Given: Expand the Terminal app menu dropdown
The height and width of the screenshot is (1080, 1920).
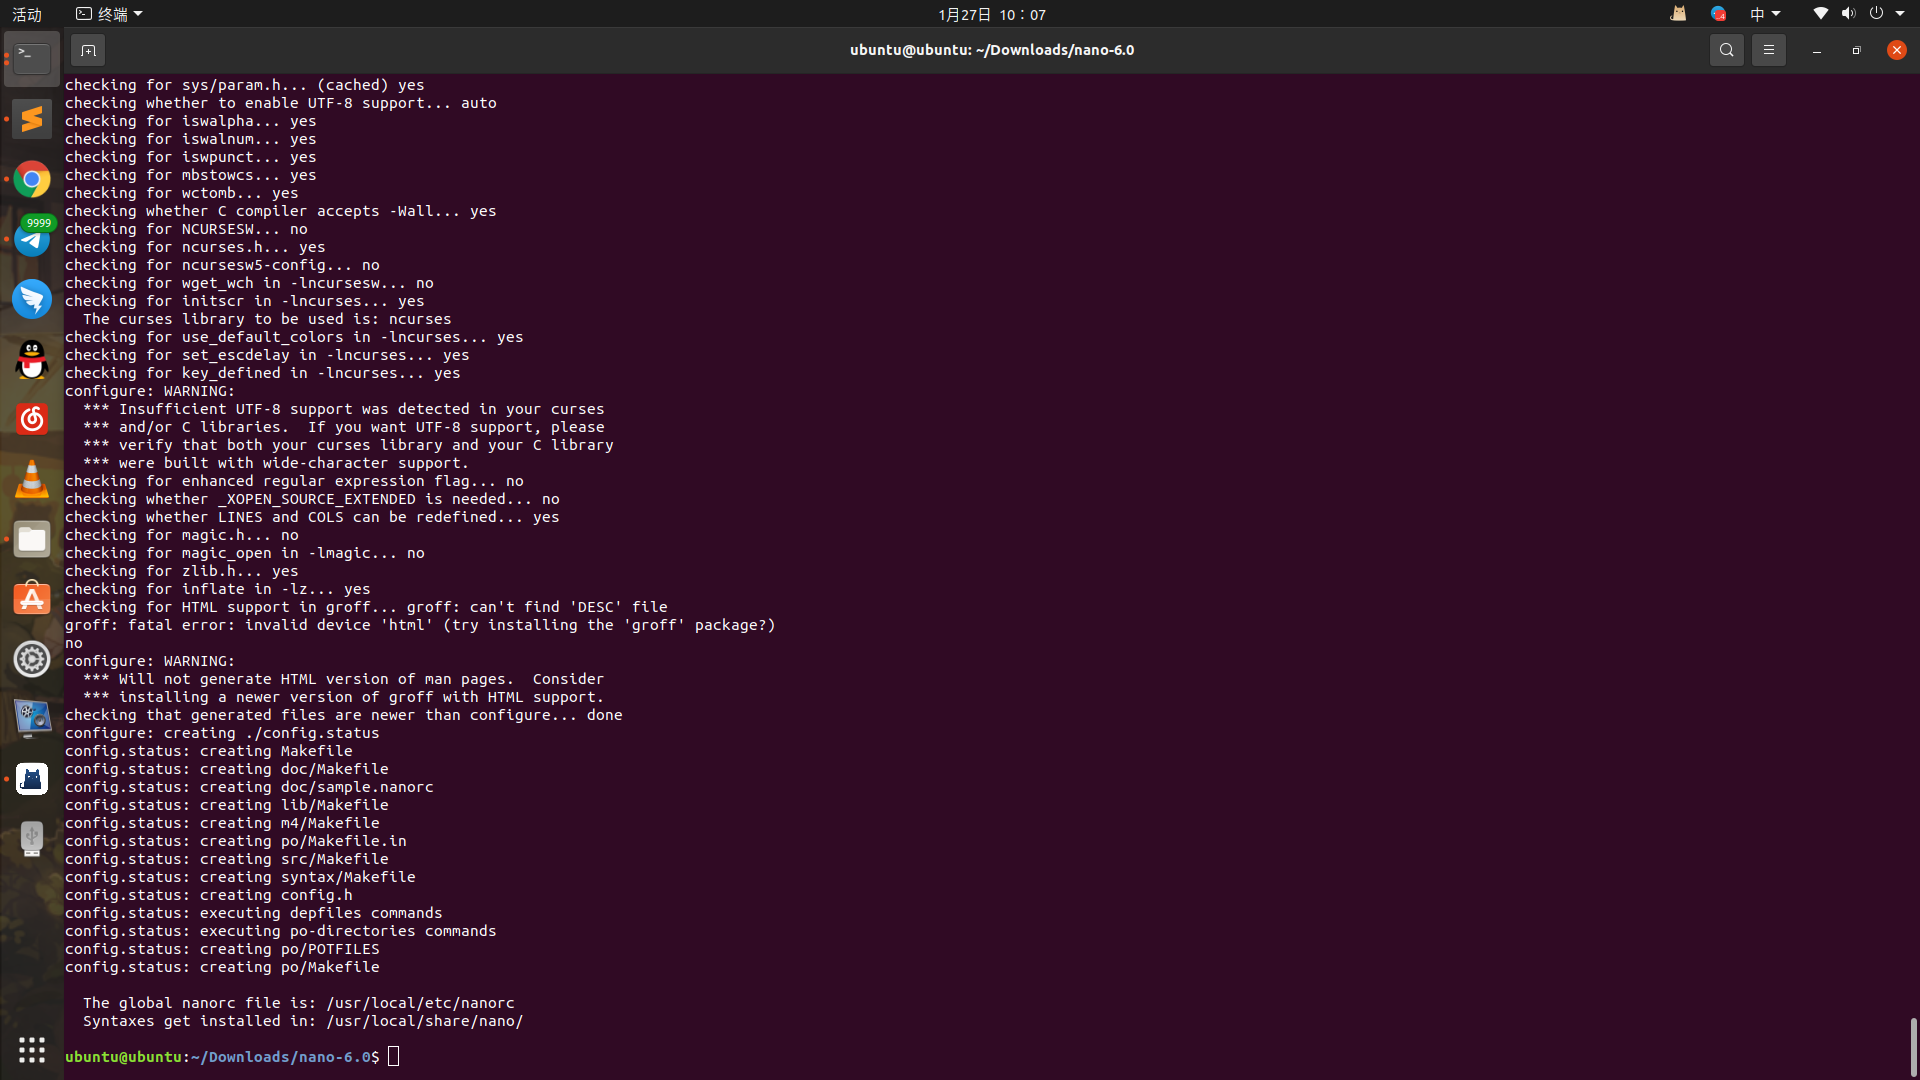Looking at the screenshot, I should coord(110,14).
